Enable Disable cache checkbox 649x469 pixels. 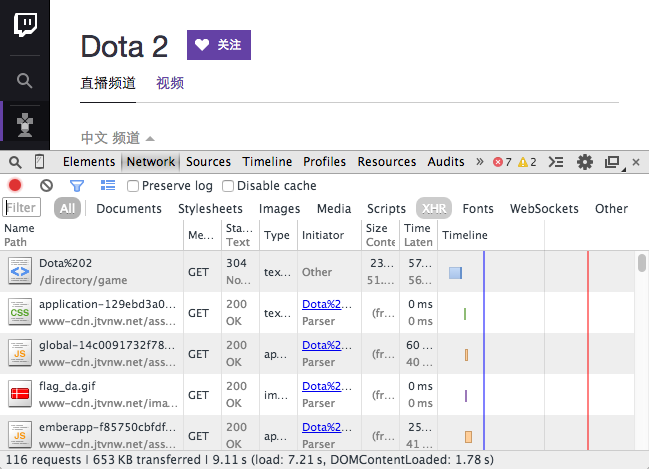228,186
